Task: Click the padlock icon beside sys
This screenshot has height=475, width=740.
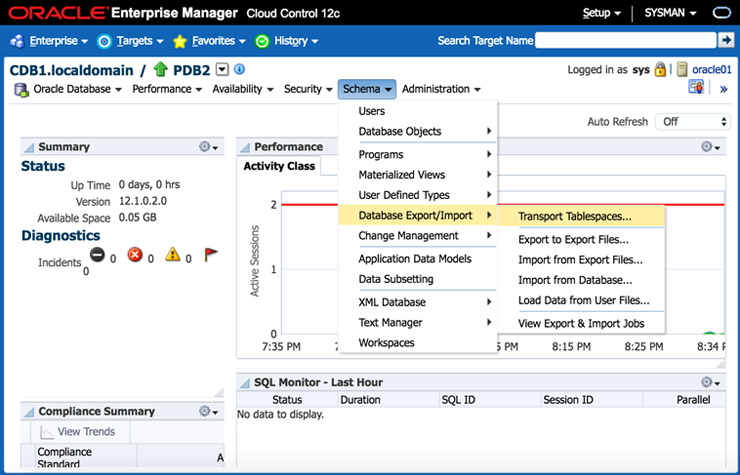Action: click(x=660, y=70)
